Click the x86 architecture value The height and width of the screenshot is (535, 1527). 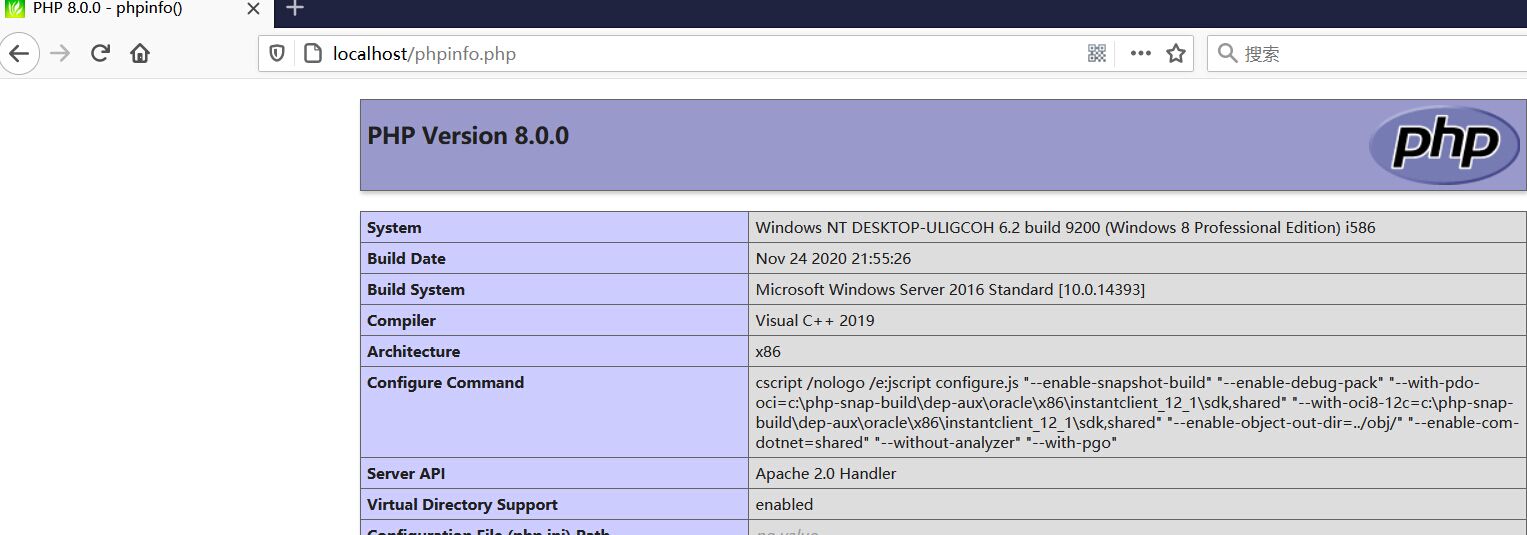click(768, 352)
